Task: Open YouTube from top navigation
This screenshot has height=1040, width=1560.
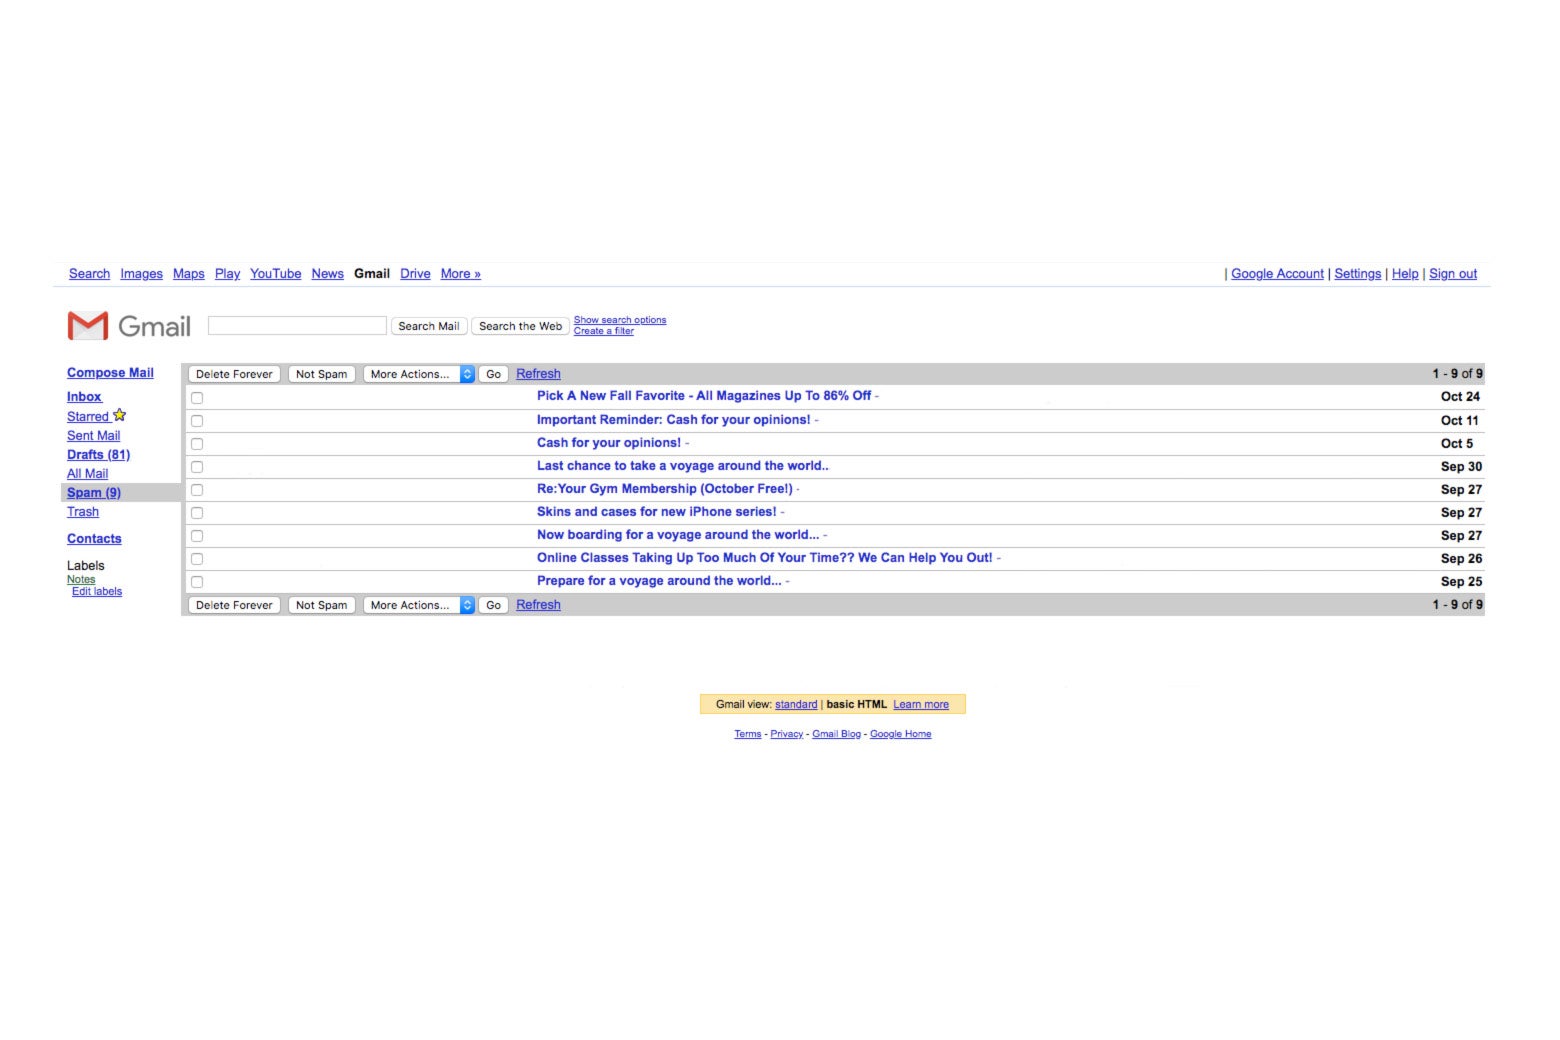Action: [275, 274]
